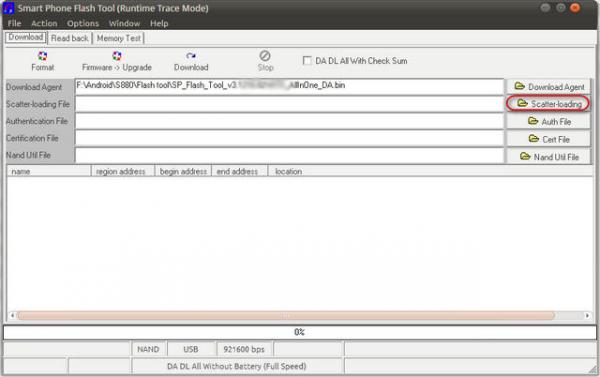
Task: Click the Stop toolbar icon
Action: coord(265,56)
